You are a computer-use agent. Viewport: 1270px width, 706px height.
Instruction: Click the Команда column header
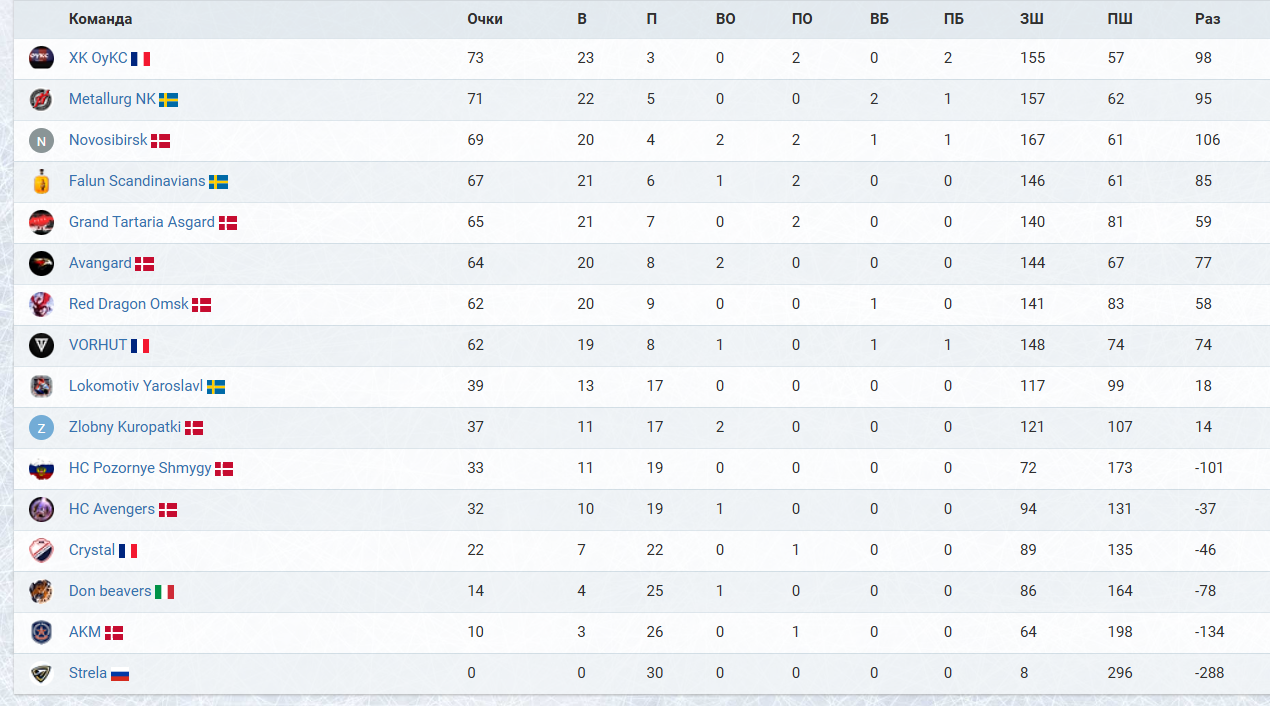(100, 19)
